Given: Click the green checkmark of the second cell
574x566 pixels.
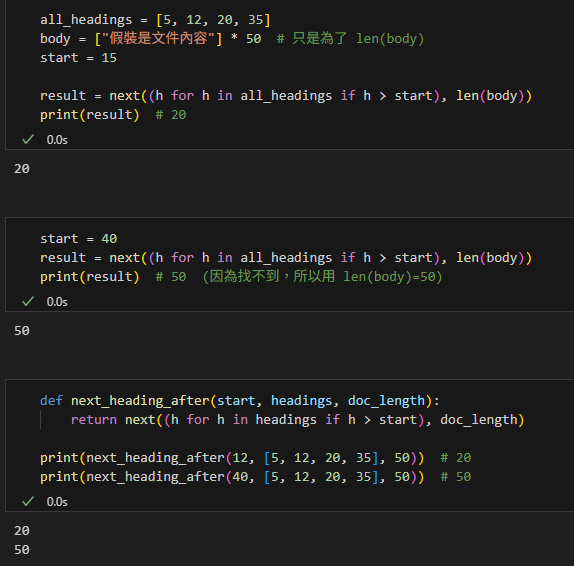Looking at the screenshot, I should pos(28,302).
